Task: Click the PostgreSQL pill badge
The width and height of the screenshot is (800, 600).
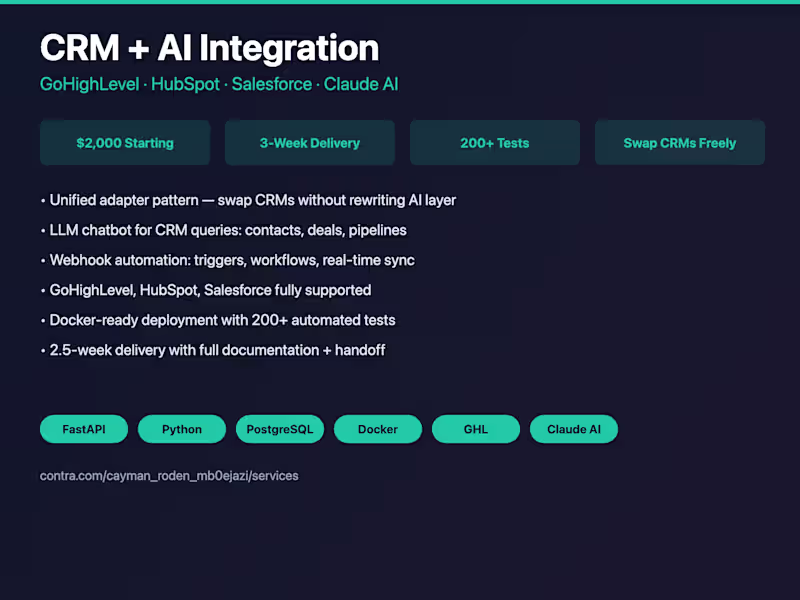Action: point(279,429)
